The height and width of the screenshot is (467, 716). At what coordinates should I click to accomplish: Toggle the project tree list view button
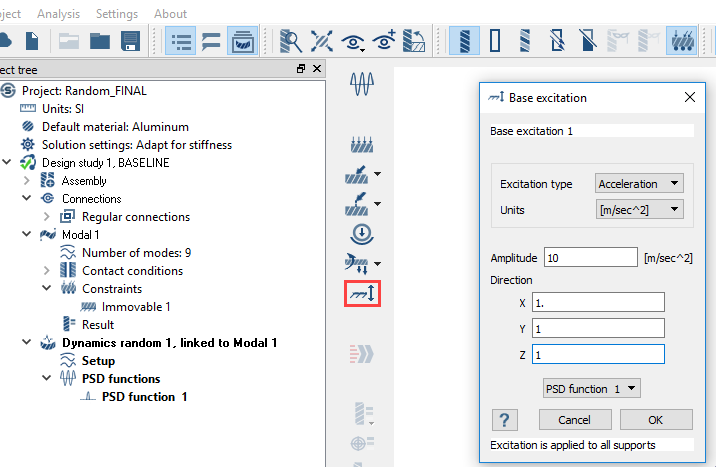coord(181,41)
